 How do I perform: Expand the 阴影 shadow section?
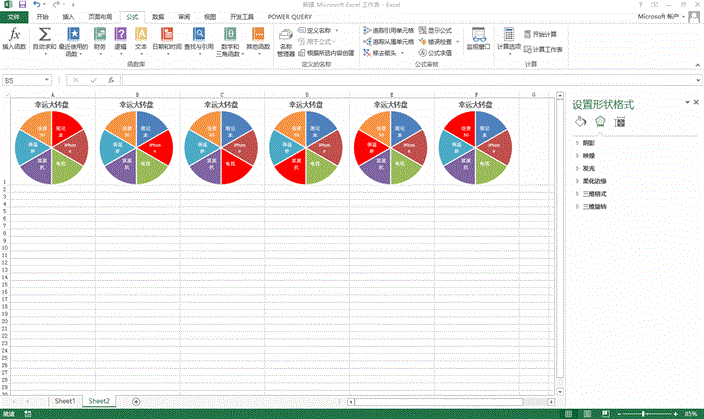point(591,143)
